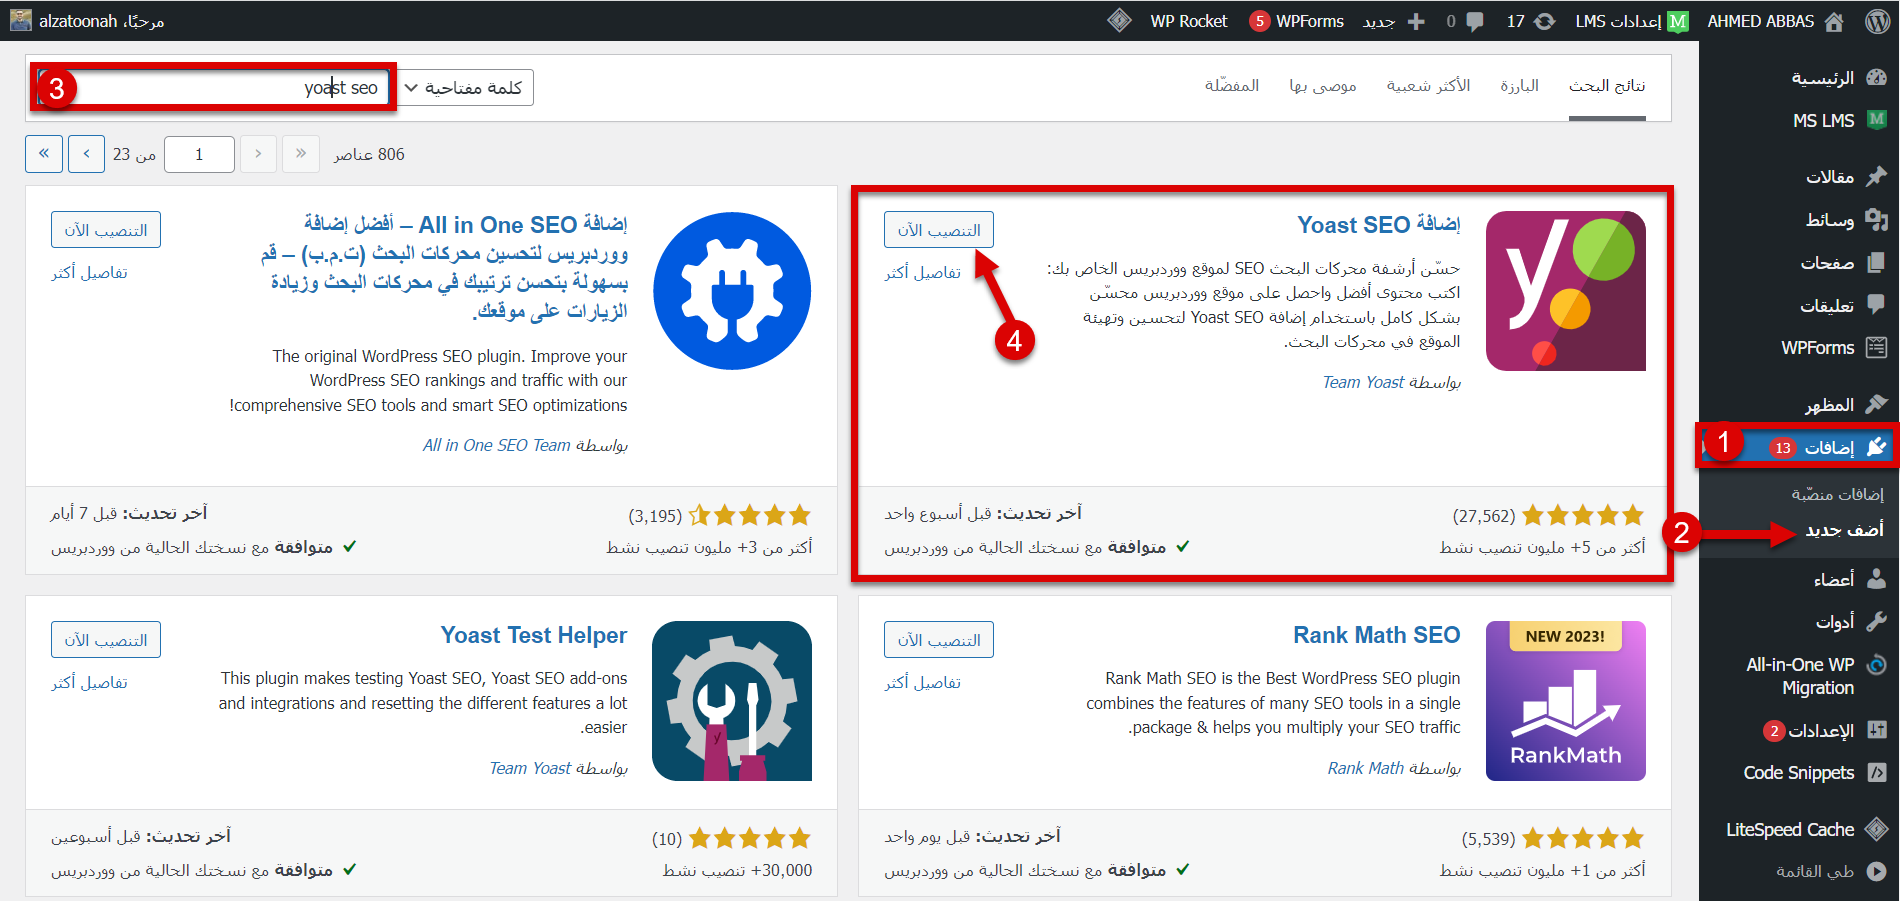The image size is (1900, 901).
Task: Click the Yoast Test Helper logo thumbnail
Action: tap(732, 701)
